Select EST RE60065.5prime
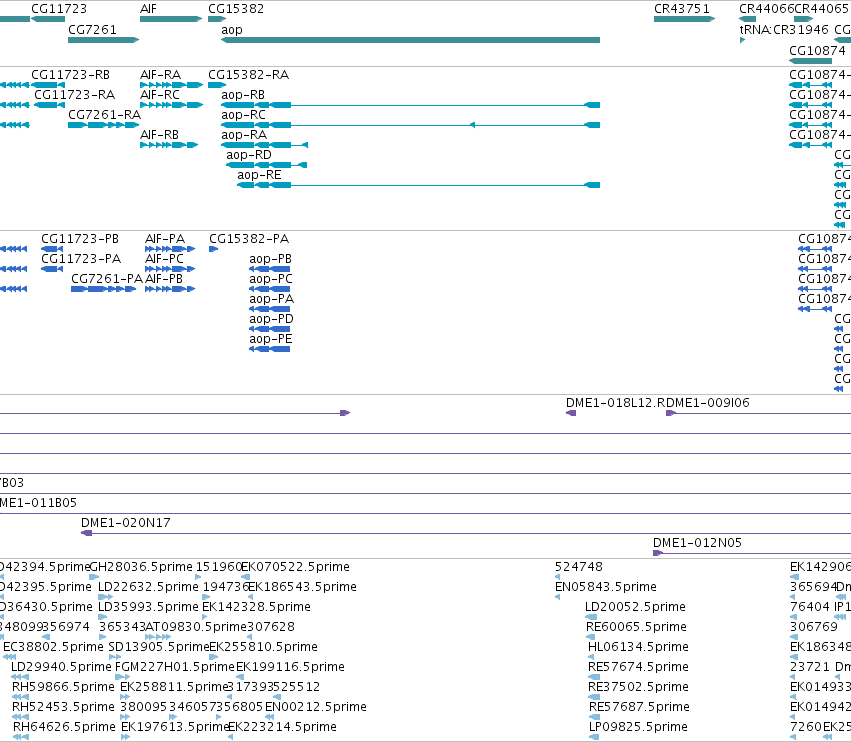The width and height of the screenshot is (851, 742). coord(592,637)
